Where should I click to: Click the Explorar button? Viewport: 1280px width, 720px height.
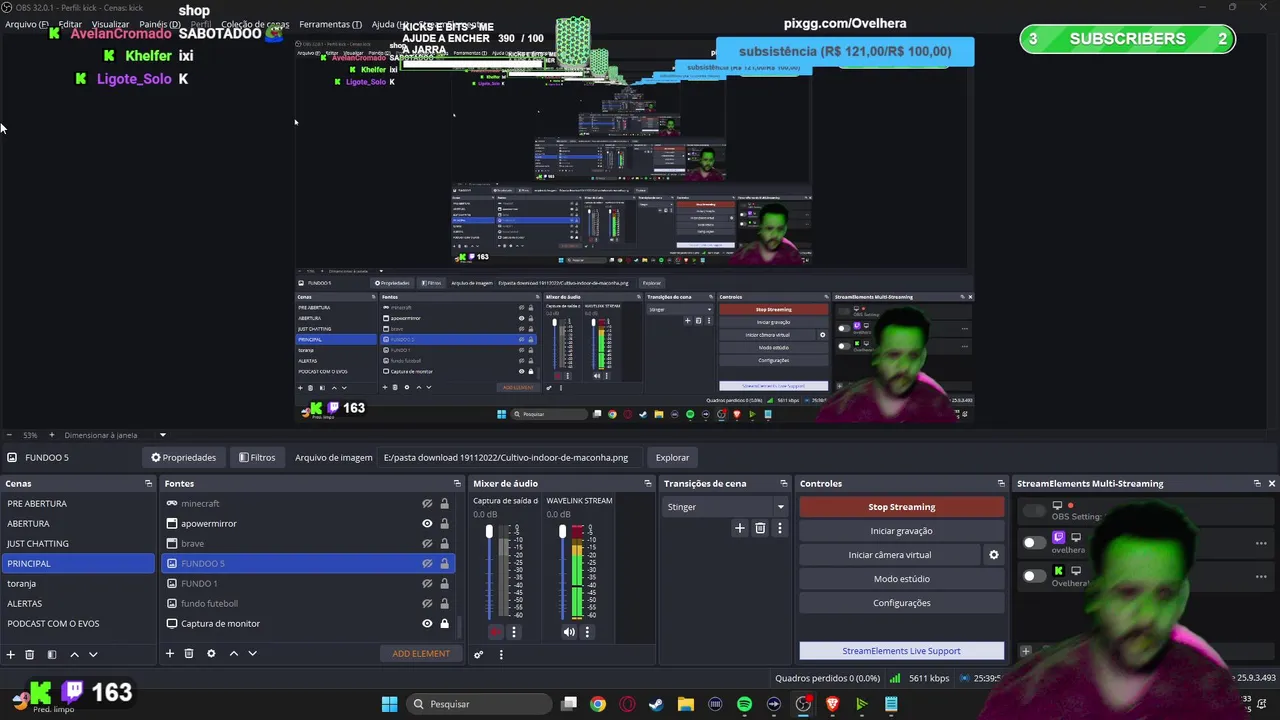point(672,457)
